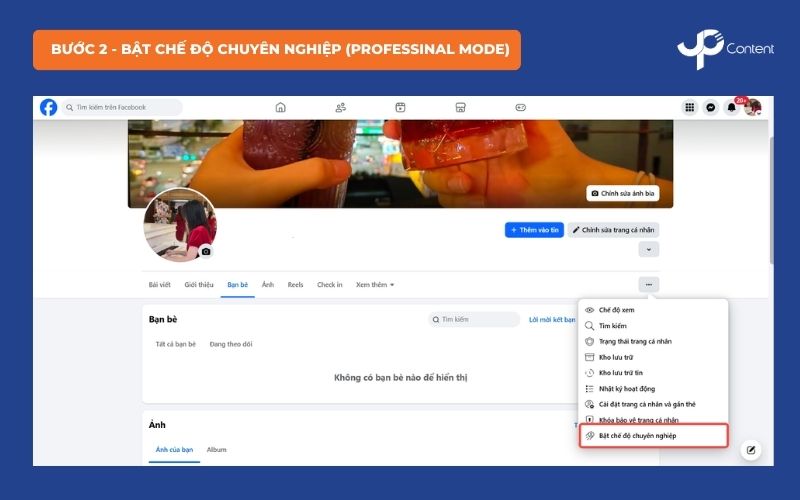Expand the Xem thêm dropdown
The height and width of the screenshot is (500, 800).
point(375,285)
